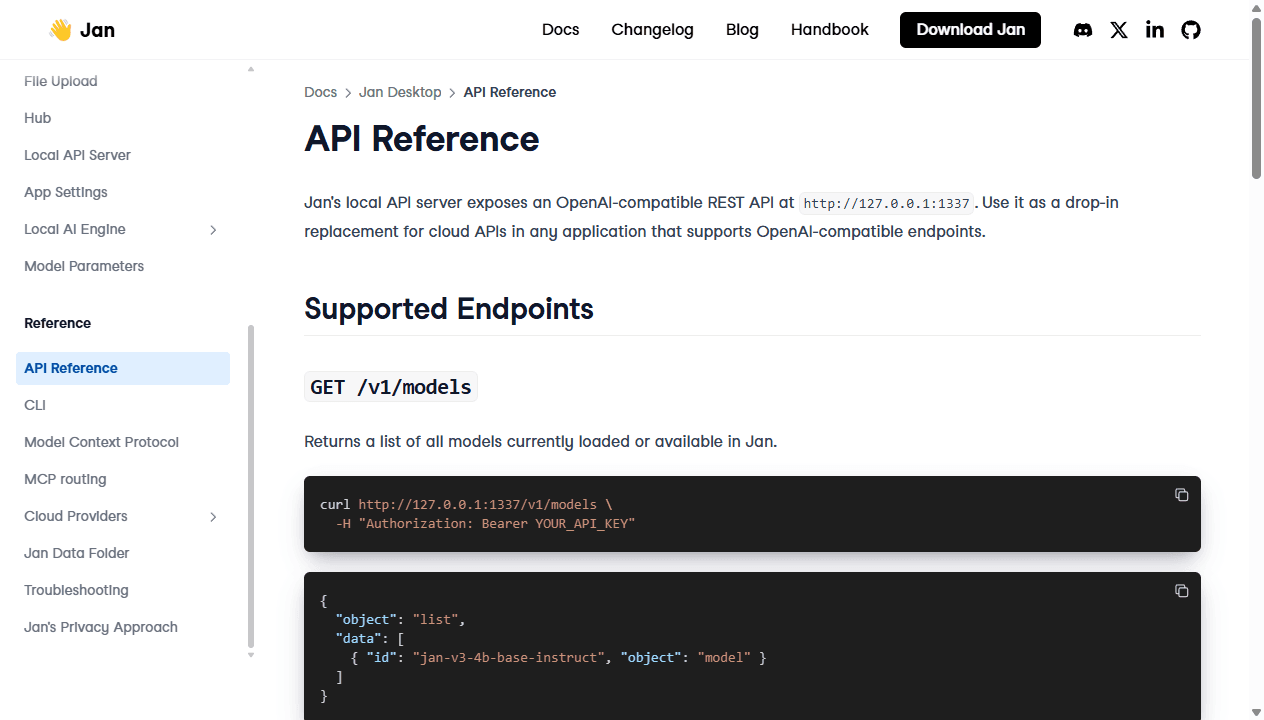Open Model Context Protocol in sidebar
1264x720 pixels.
tap(102, 442)
